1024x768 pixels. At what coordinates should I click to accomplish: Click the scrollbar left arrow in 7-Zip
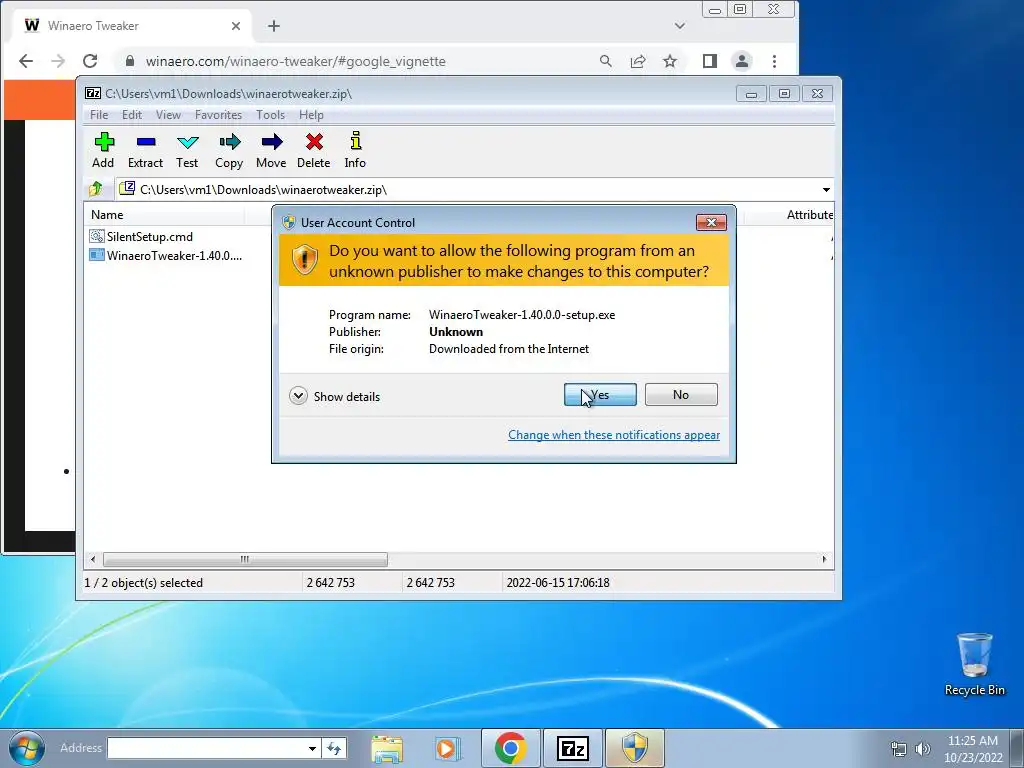[x=93, y=560]
